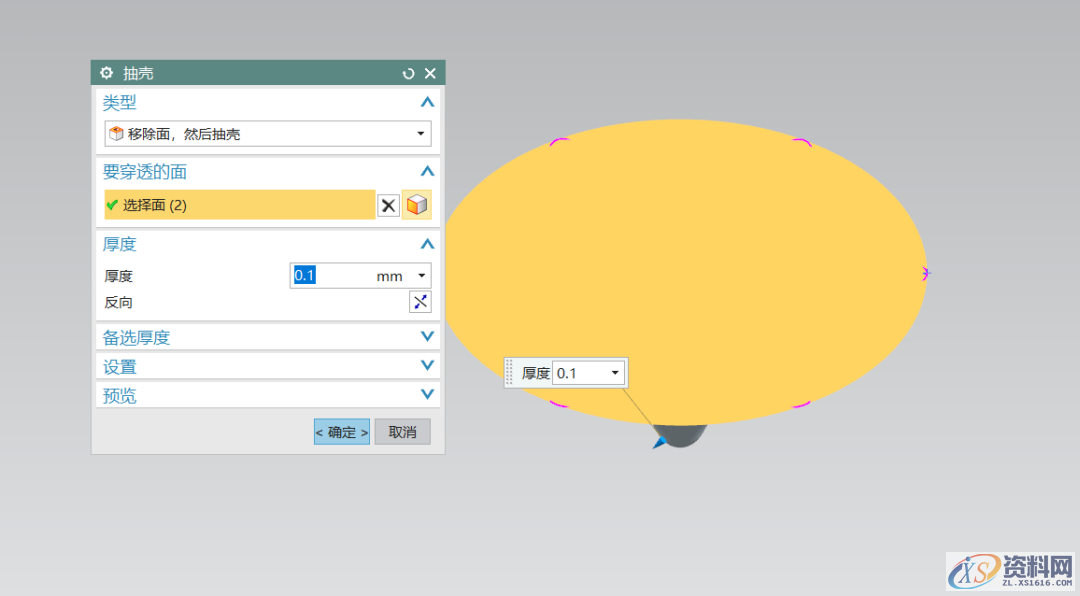
Task: Collapse the 类型 section
Action: click(x=427, y=102)
